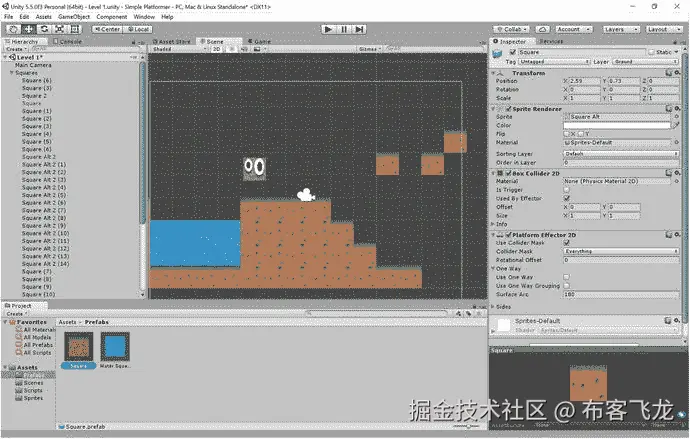Switch to the Game tab

point(259,41)
